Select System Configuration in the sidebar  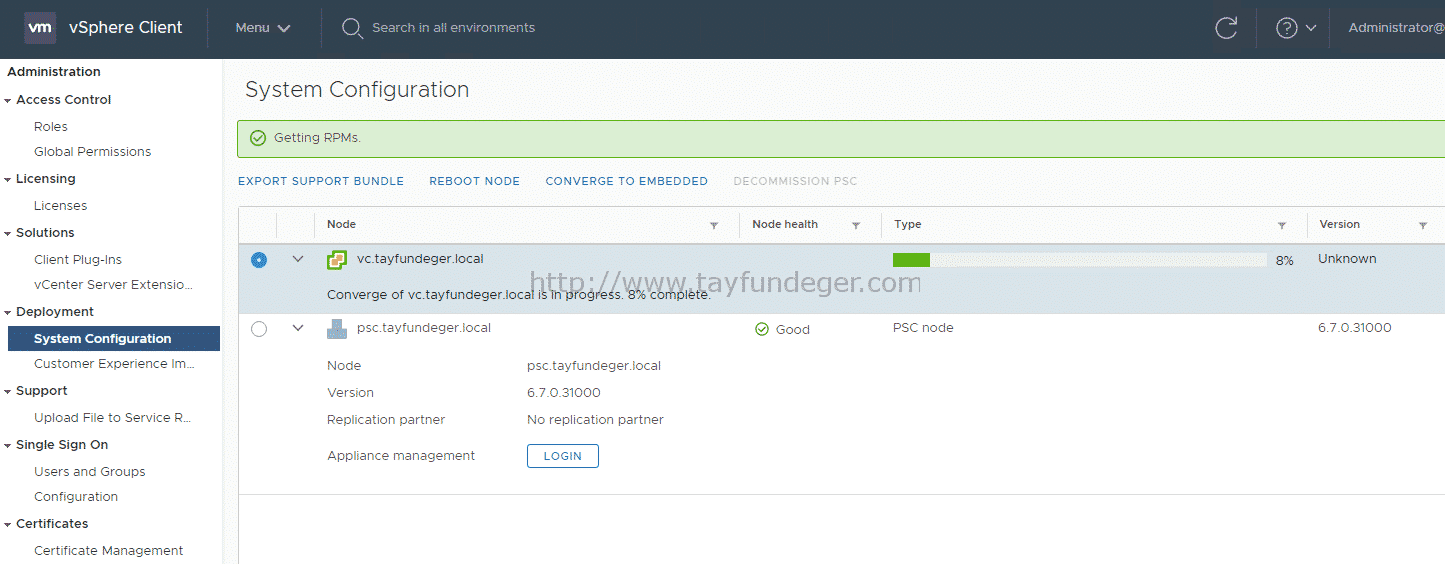coord(113,339)
